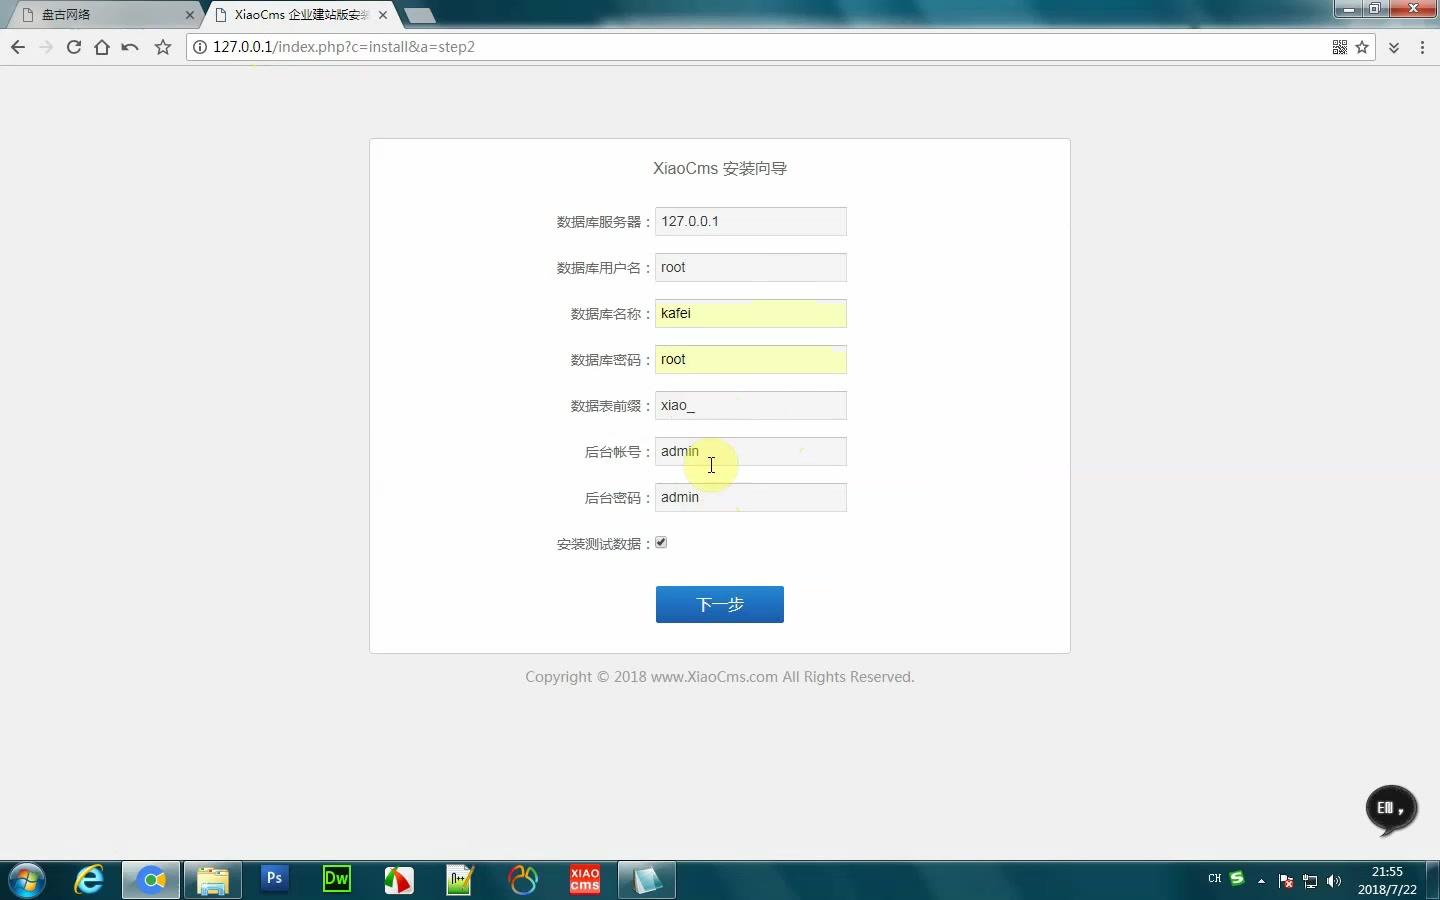This screenshot has width=1440, height=900.
Task: Open File Explorer from the taskbar
Action: [212, 880]
